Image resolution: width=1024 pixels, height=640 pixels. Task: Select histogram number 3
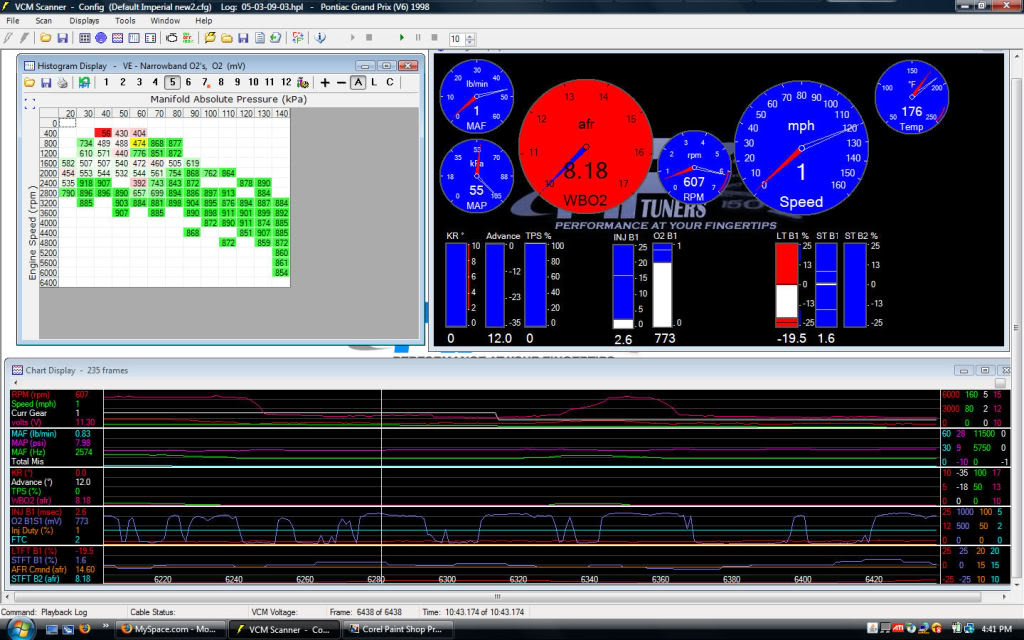139,82
